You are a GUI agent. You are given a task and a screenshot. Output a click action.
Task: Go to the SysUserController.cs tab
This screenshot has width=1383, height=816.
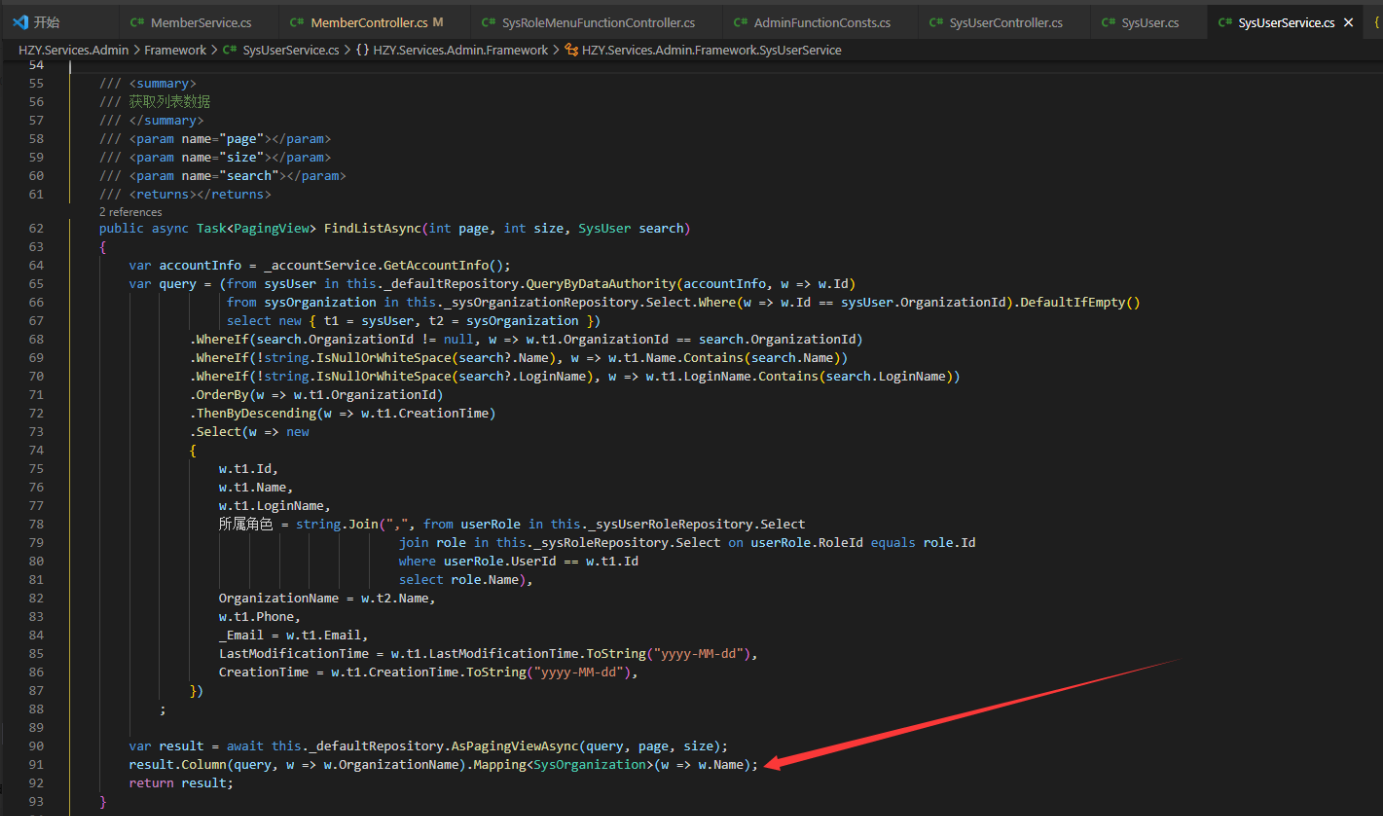click(1005, 22)
